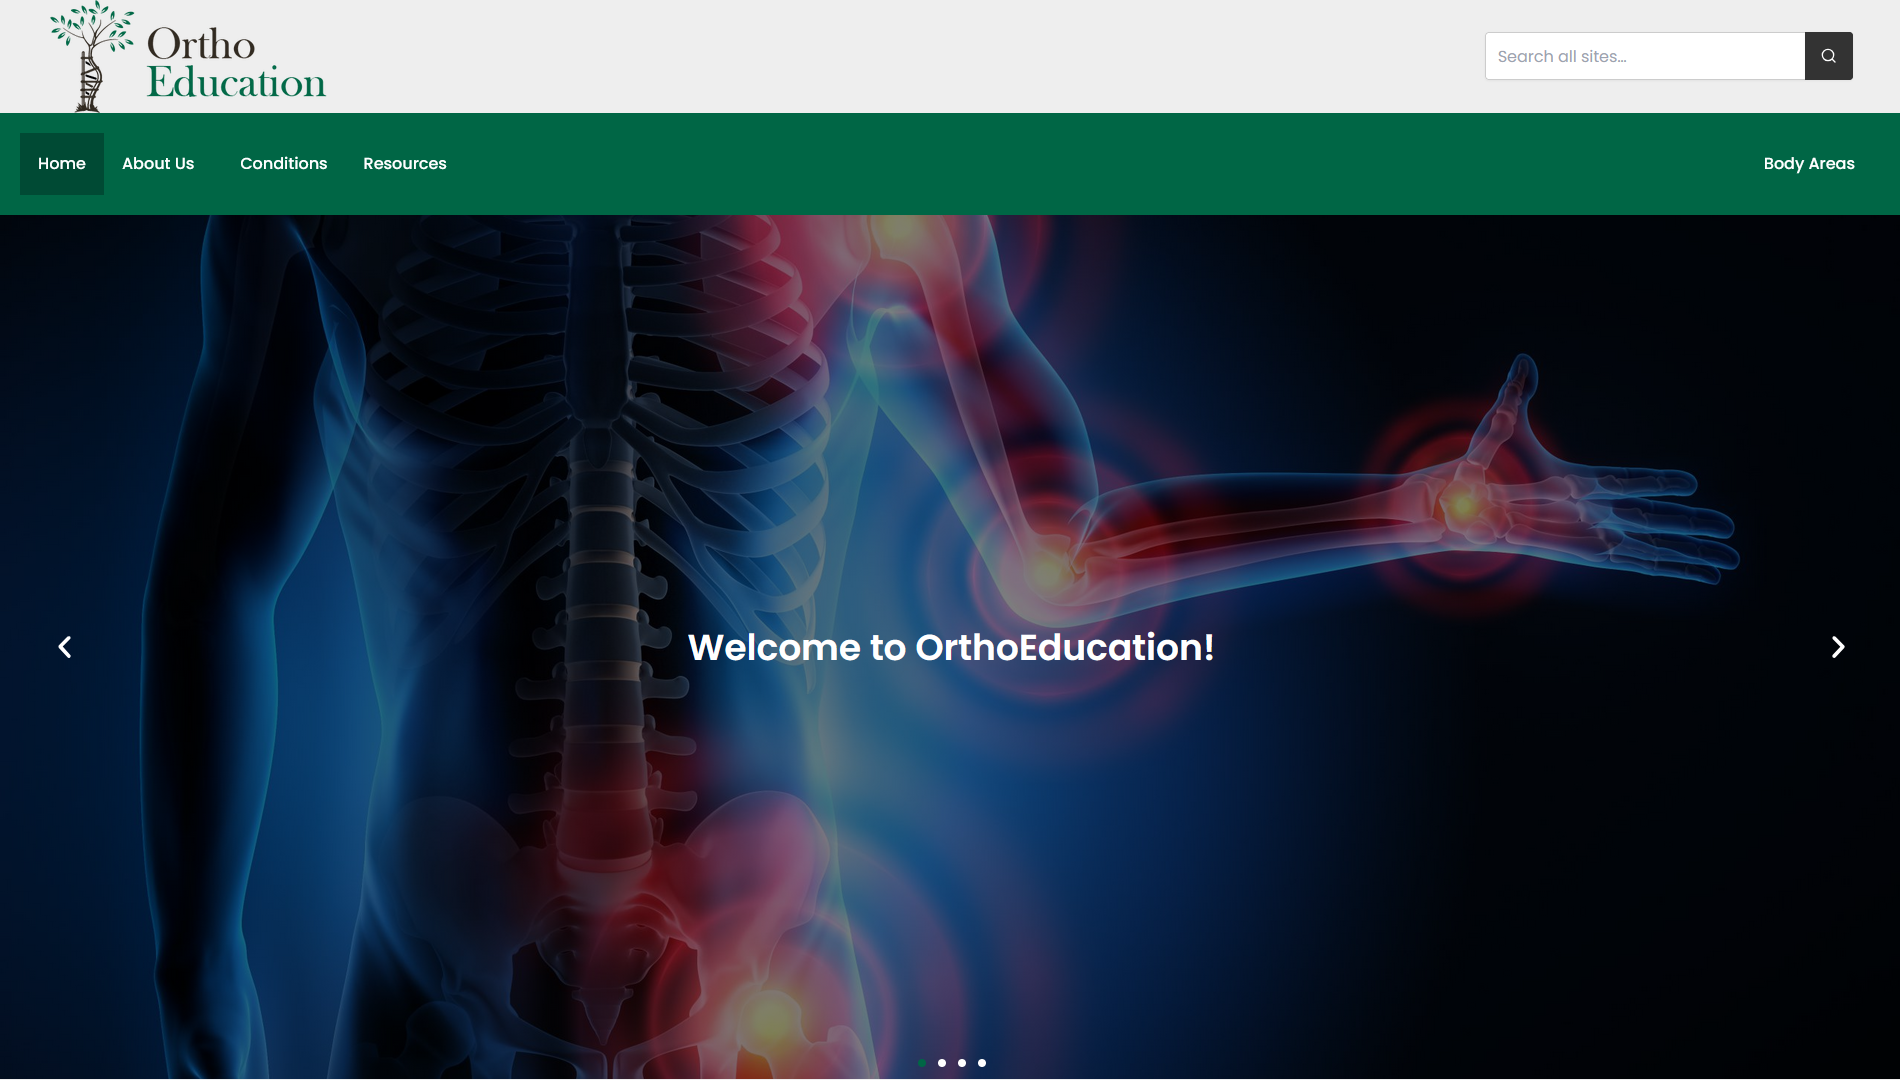The height and width of the screenshot is (1080, 1900).
Task: Click the left arrow to view previous slide
Action: [64, 647]
